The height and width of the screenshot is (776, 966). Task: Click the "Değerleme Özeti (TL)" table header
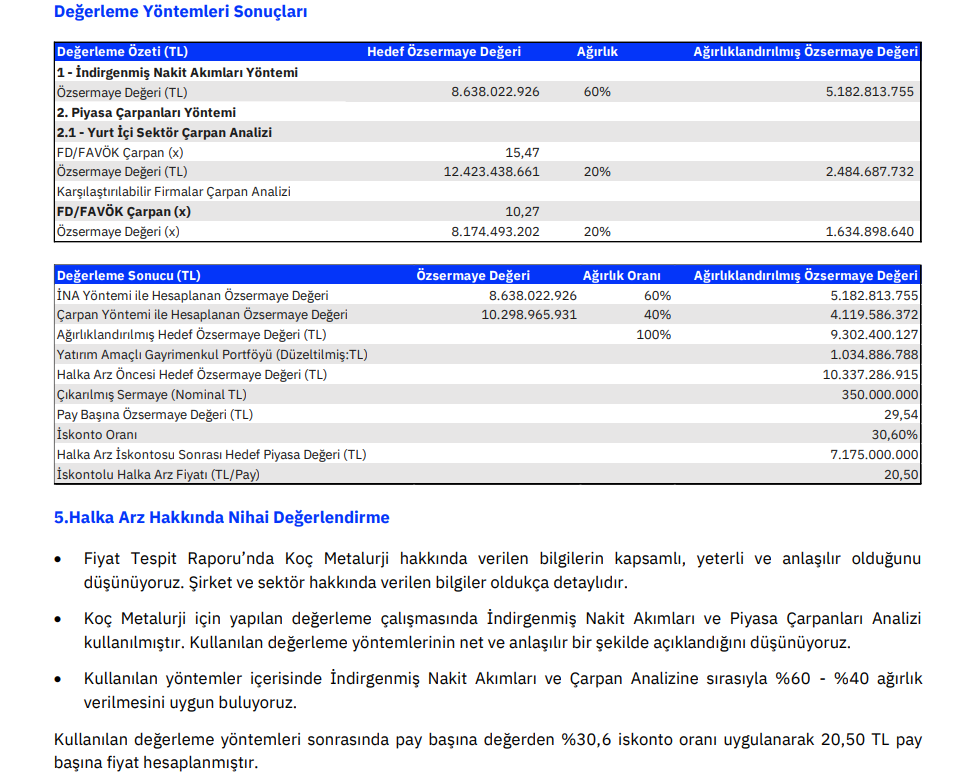pyautogui.click(x=122, y=52)
